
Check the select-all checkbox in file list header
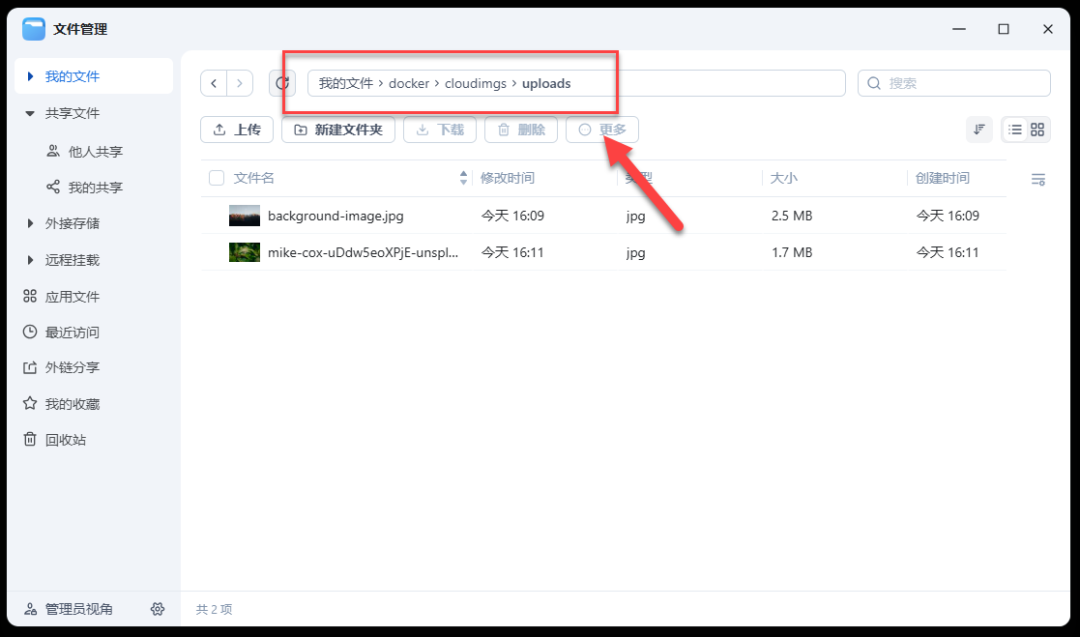coord(216,177)
